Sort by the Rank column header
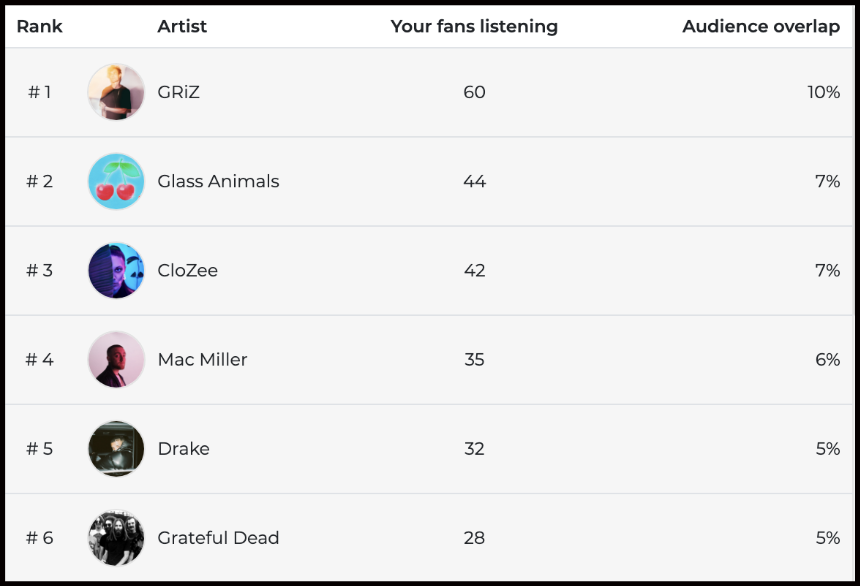The height and width of the screenshot is (586, 860). click(x=39, y=26)
